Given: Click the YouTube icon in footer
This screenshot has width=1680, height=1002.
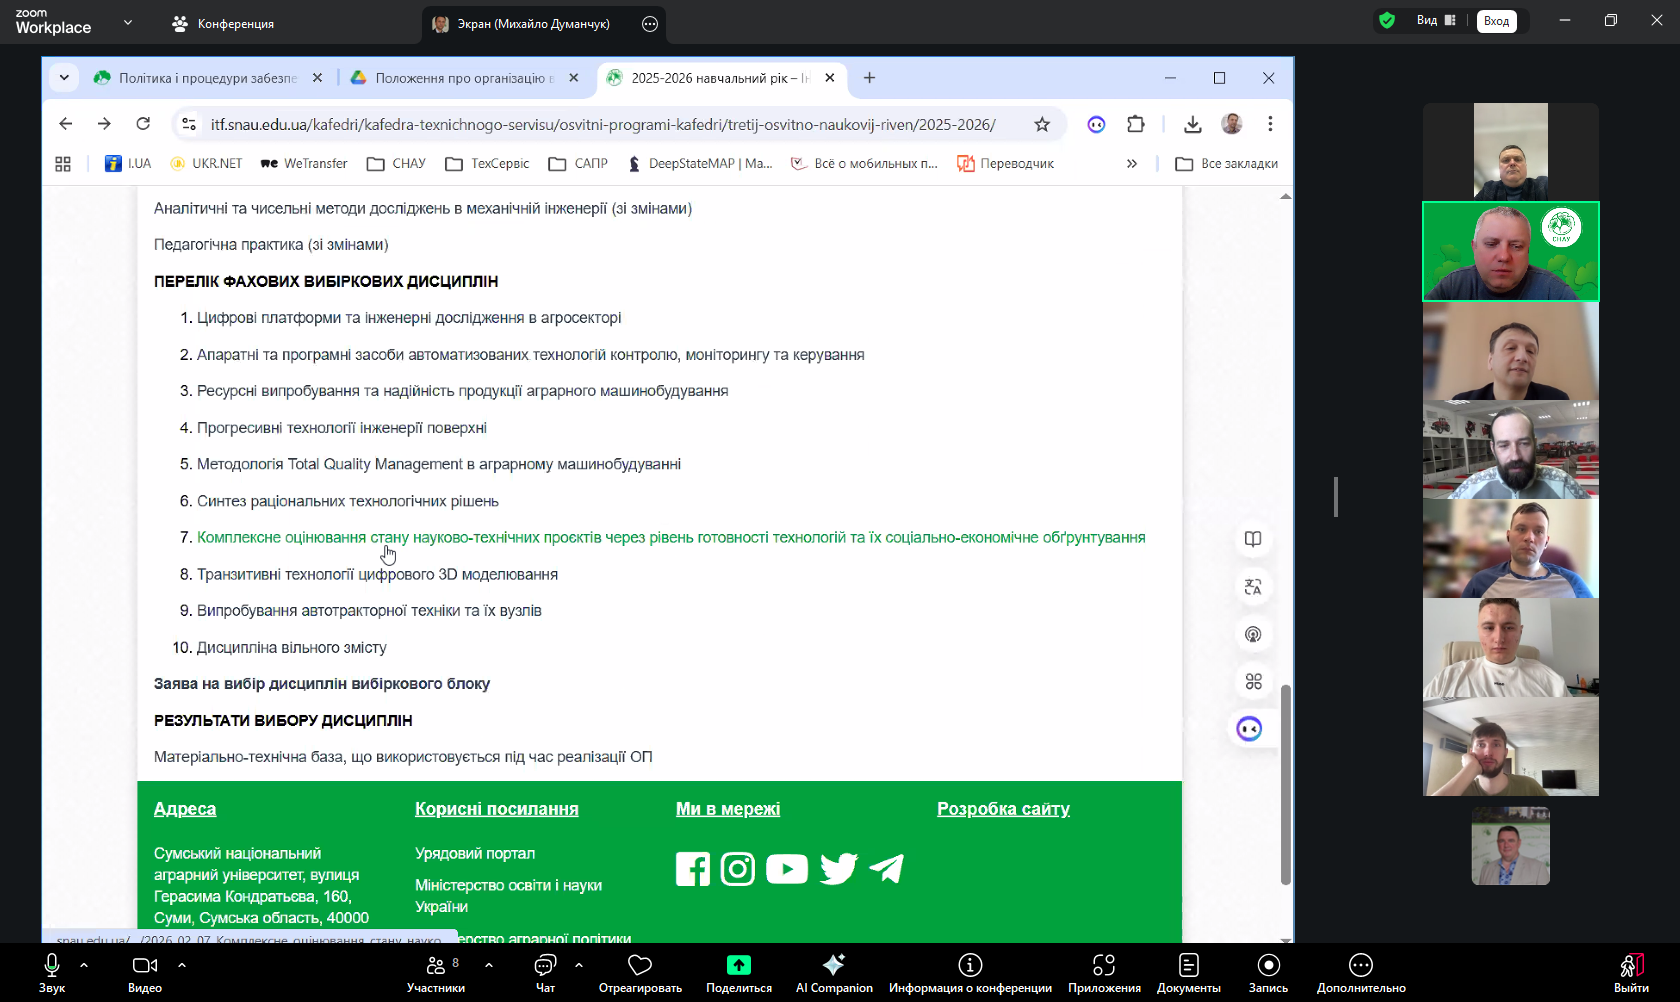Looking at the screenshot, I should pos(787,869).
